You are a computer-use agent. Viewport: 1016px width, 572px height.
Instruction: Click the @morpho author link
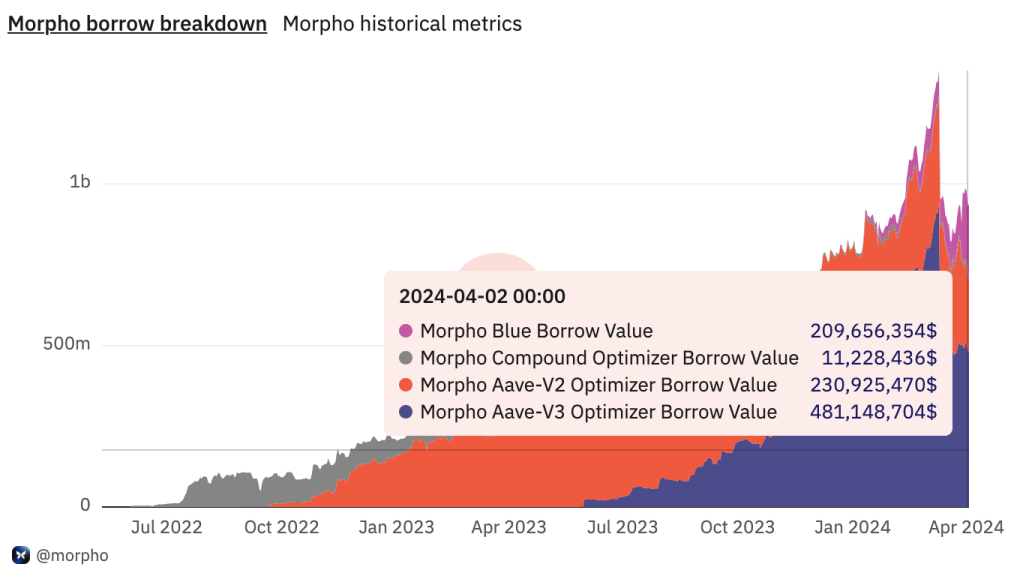(72, 555)
